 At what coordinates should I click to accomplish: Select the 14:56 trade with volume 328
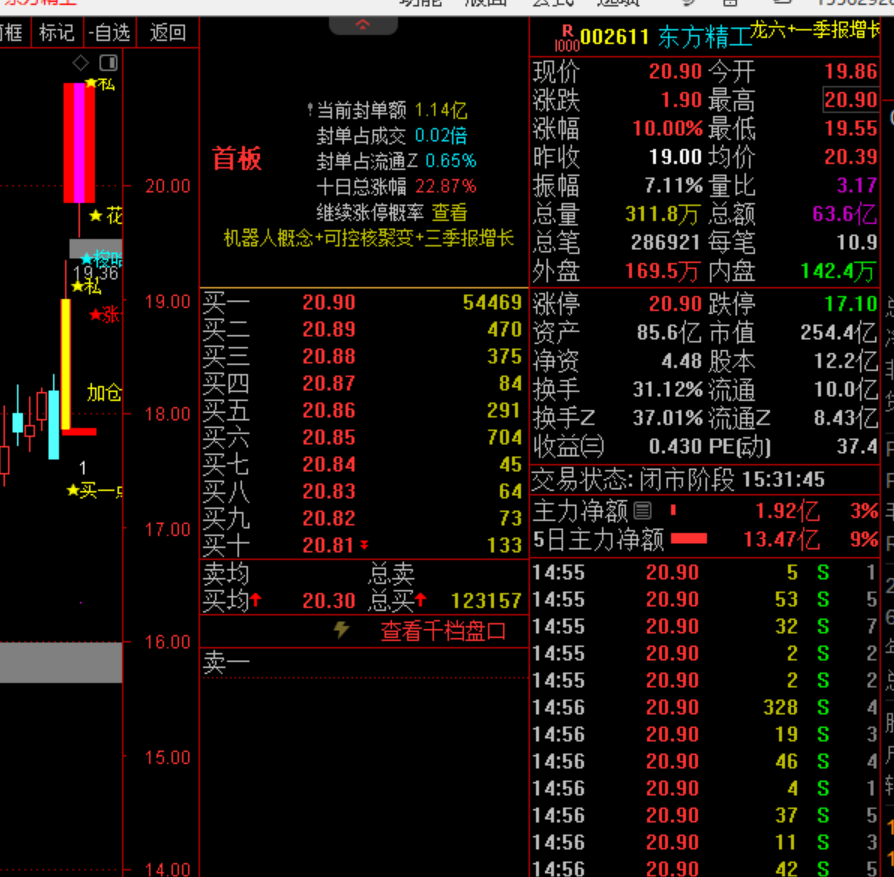coord(704,708)
